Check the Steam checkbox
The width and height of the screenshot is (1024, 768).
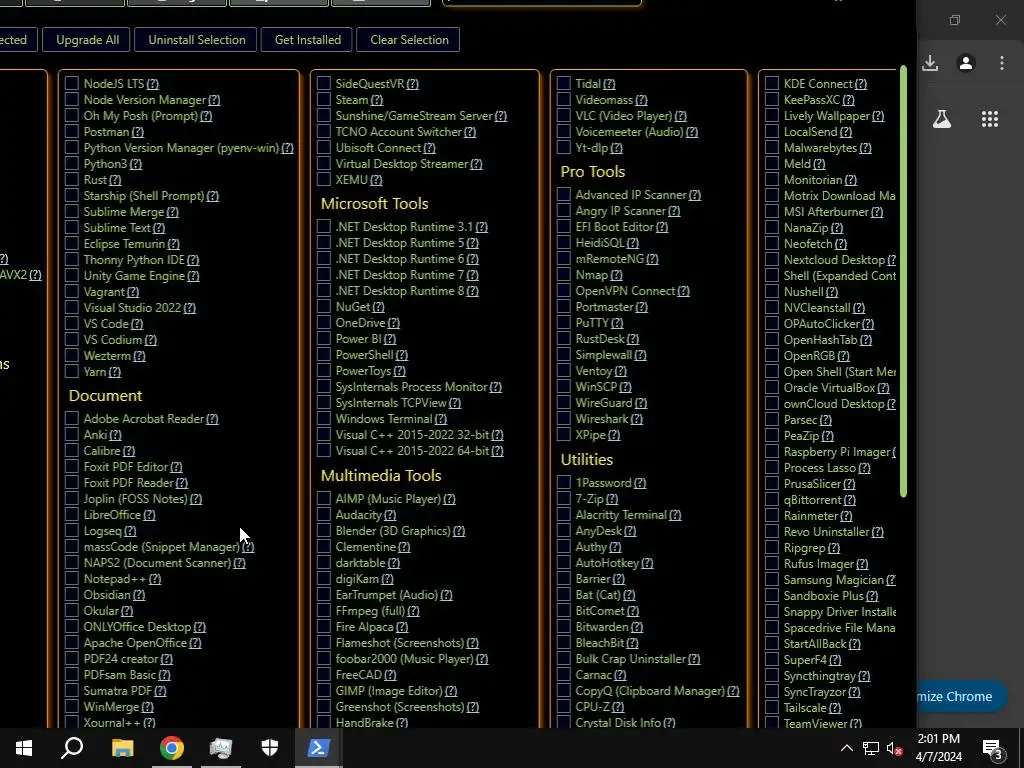pyautogui.click(x=324, y=99)
